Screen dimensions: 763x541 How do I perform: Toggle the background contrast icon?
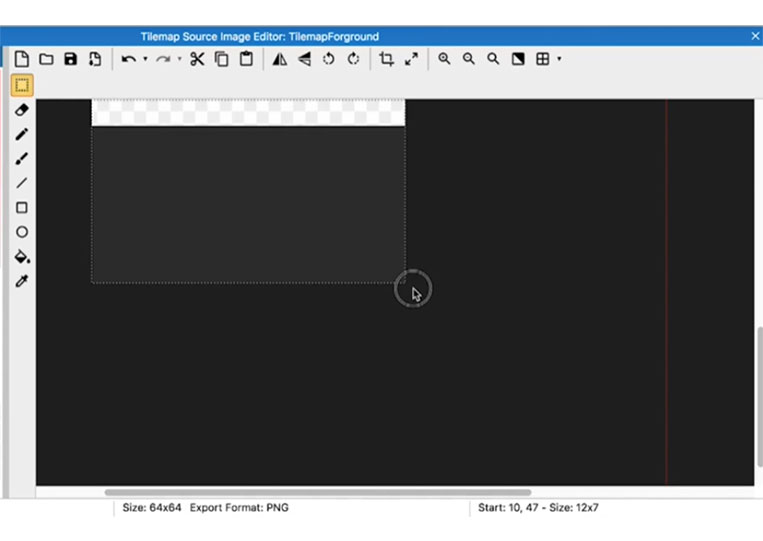coord(518,59)
